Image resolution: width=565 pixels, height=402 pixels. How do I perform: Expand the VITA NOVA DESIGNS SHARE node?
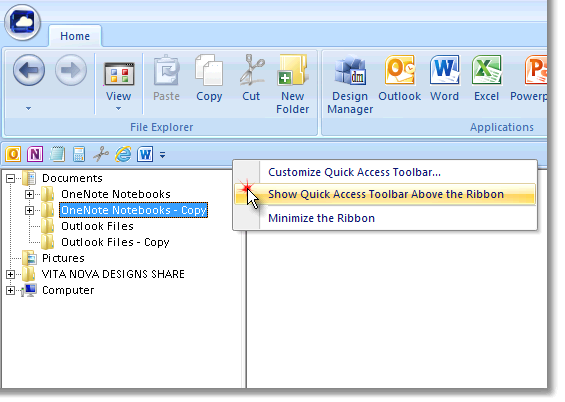(10, 274)
